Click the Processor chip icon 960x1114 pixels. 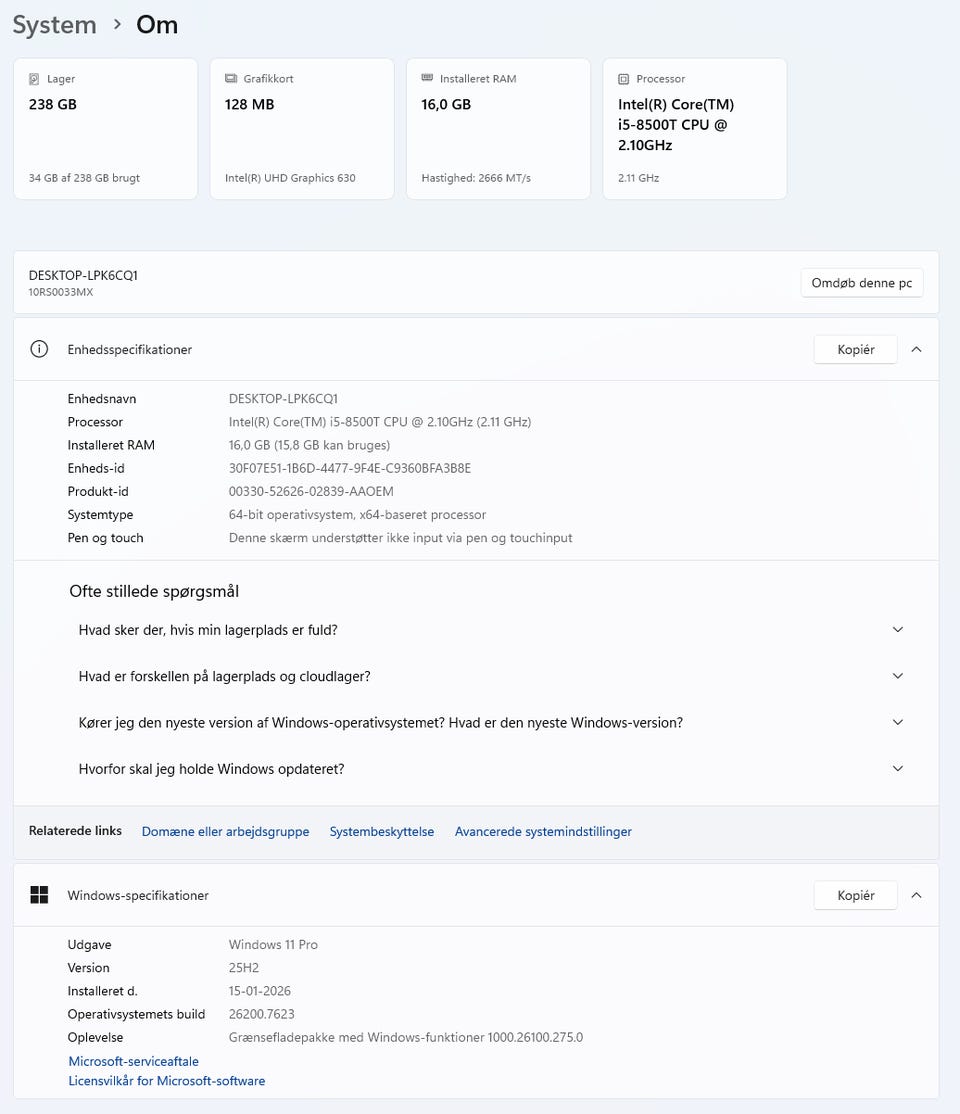624,79
